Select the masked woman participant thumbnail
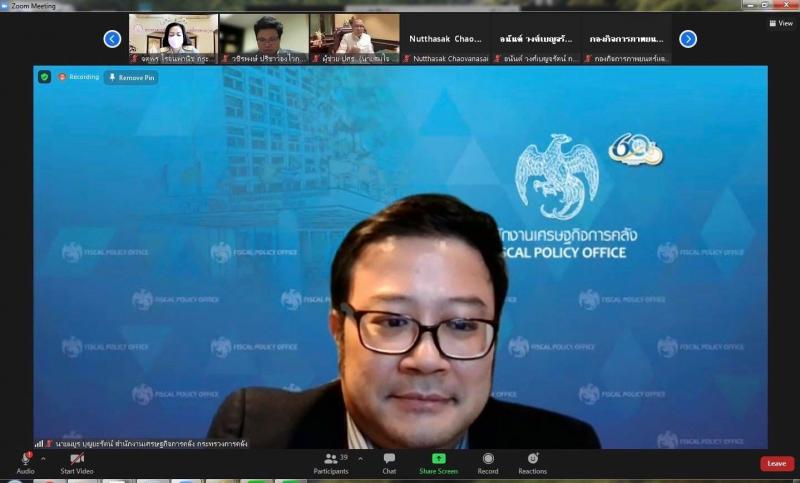The image size is (800, 483). [x=173, y=39]
